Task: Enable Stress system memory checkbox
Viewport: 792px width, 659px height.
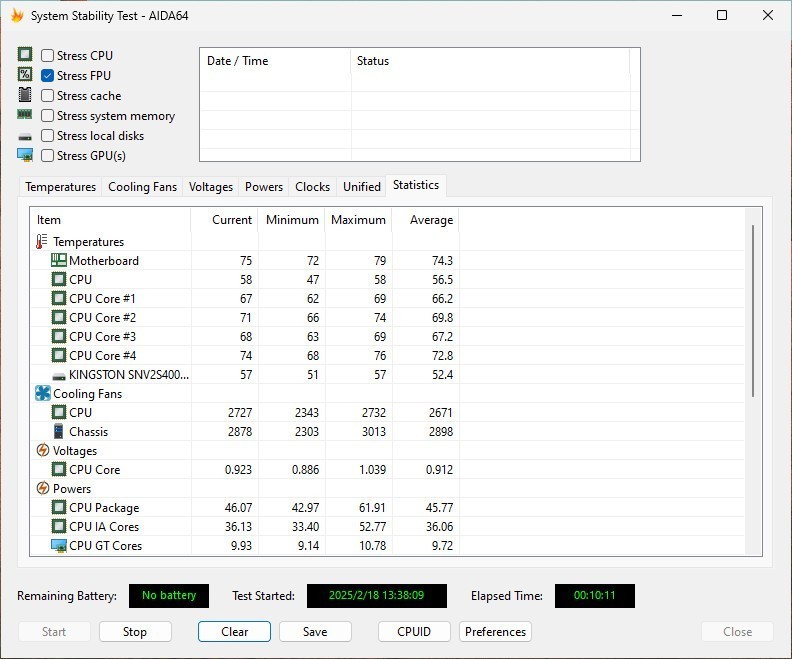Action: coord(48,116)
